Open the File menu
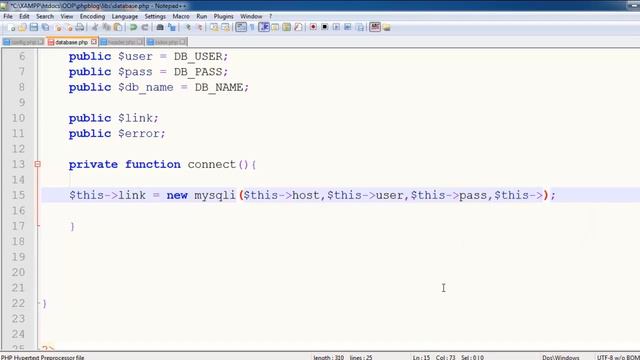 pos(8,16)
